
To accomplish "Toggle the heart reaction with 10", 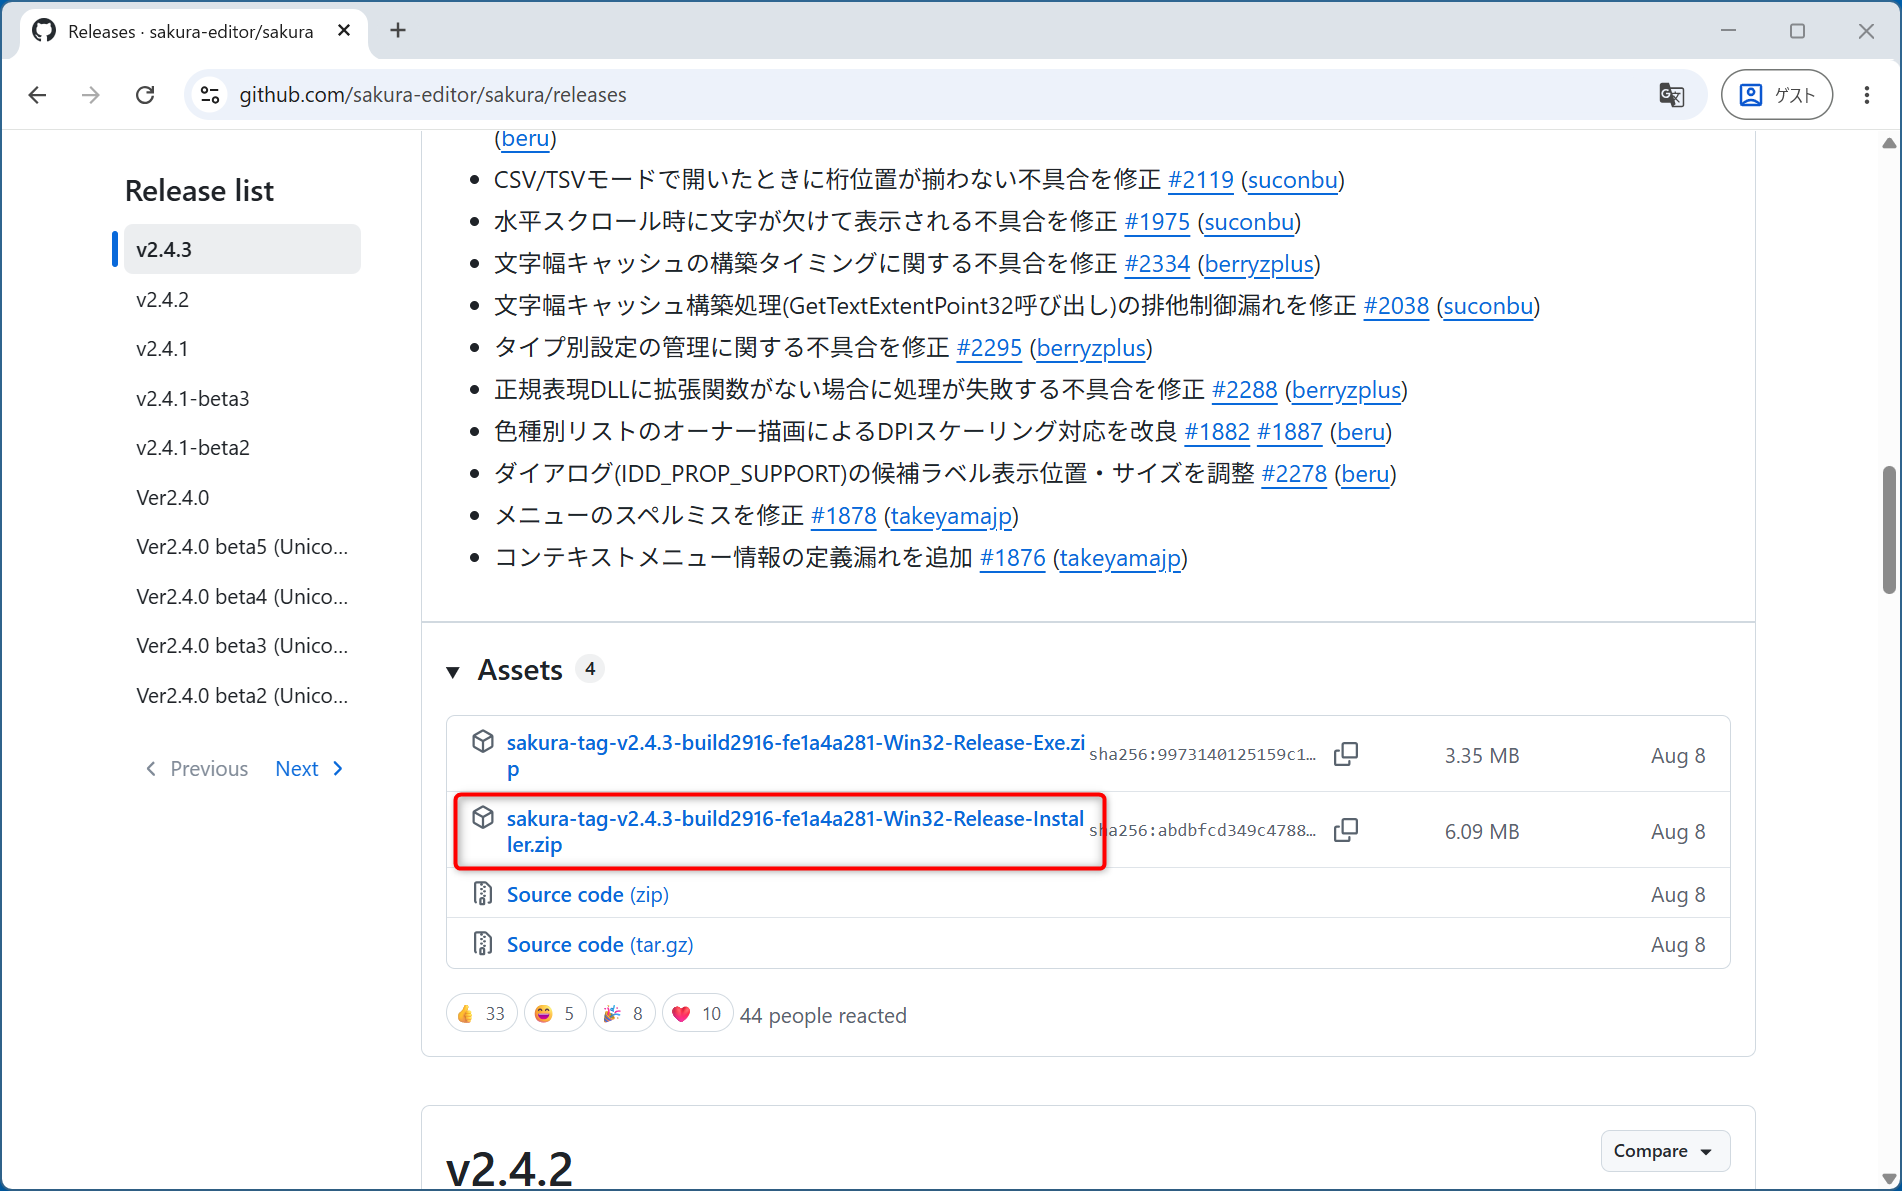I will coord(698,1013).
